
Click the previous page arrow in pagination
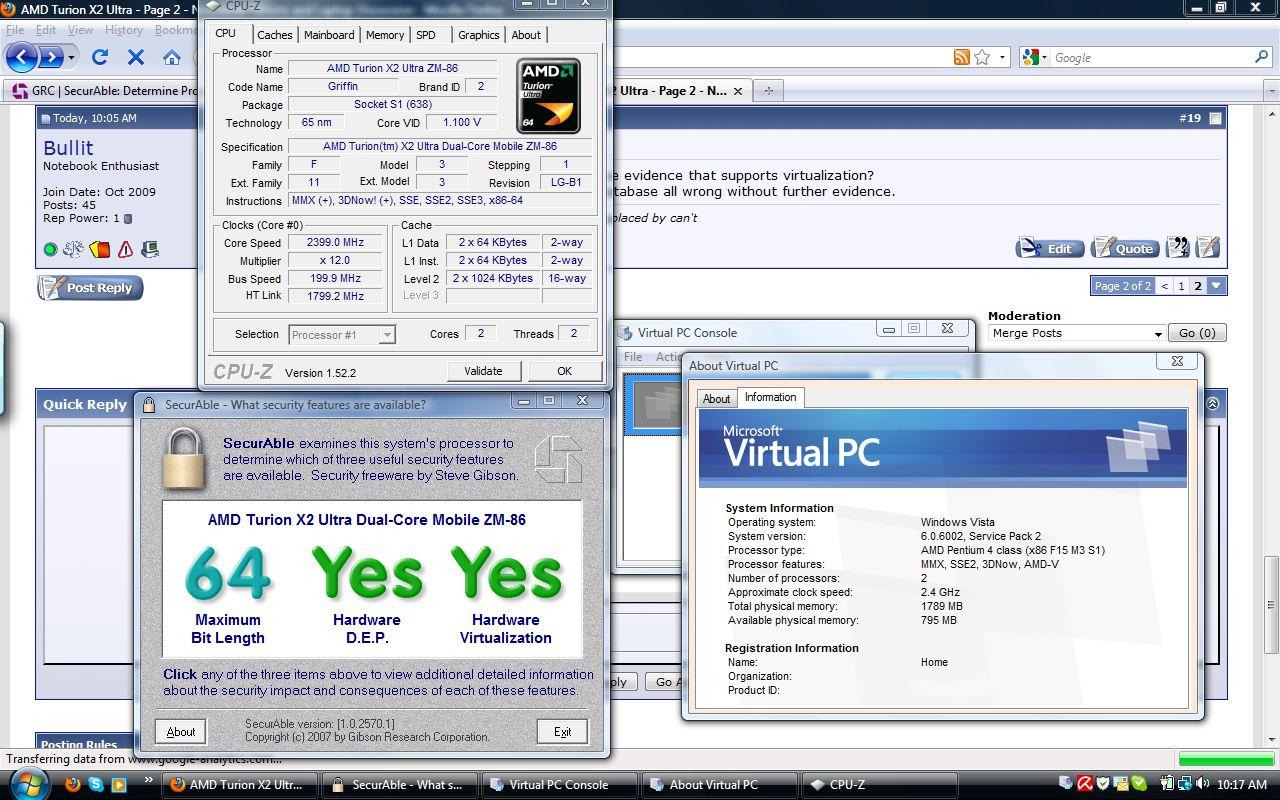click(x=1164, y=286)
